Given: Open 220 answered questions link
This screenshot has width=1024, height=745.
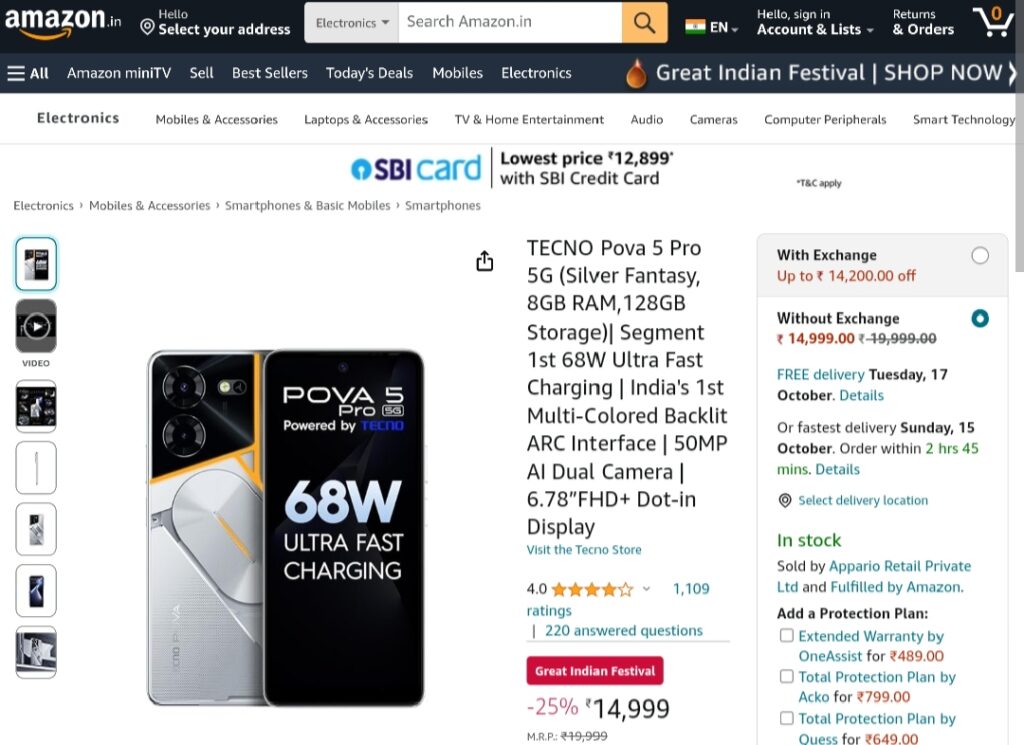Looking at the screenshot, I should (x=624, y=631).
